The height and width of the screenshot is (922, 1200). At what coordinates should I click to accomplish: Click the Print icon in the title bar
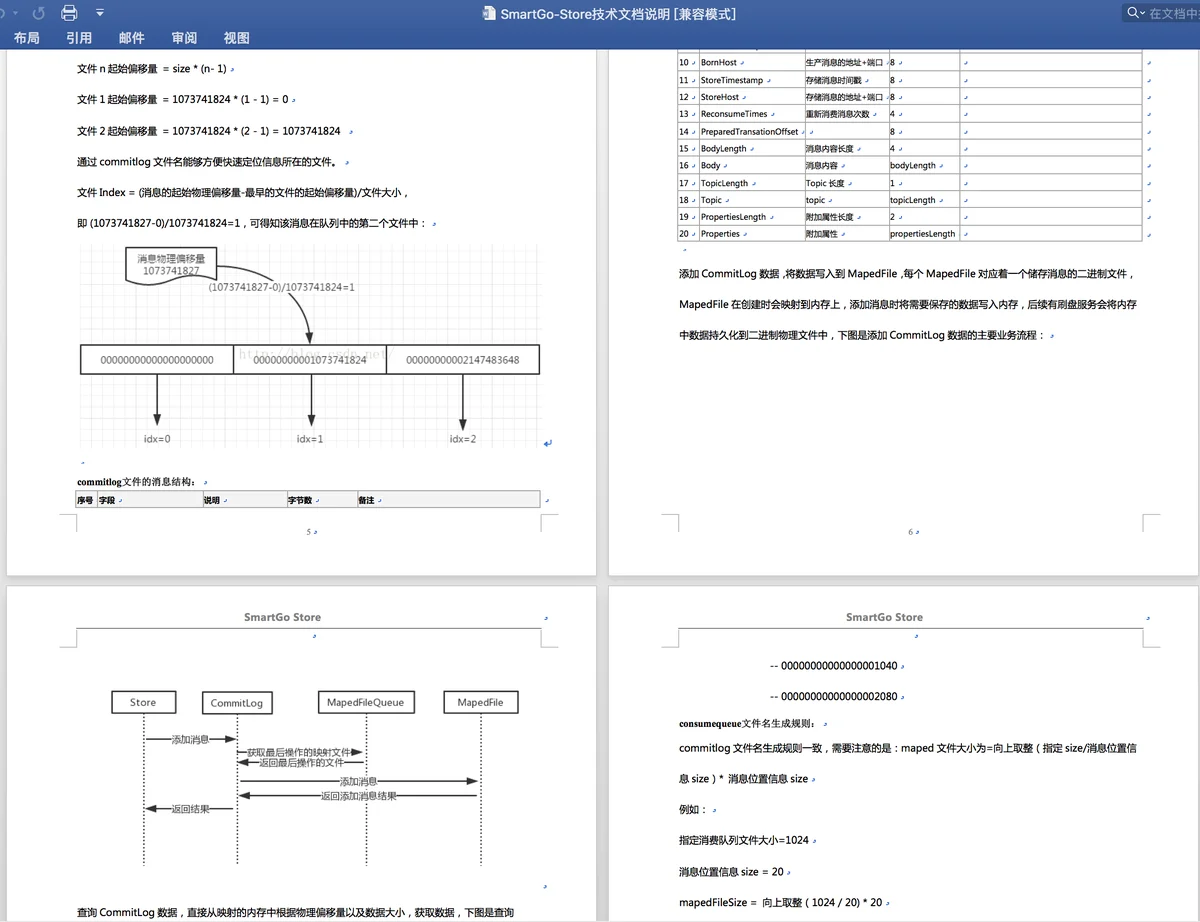click(69, 13)
